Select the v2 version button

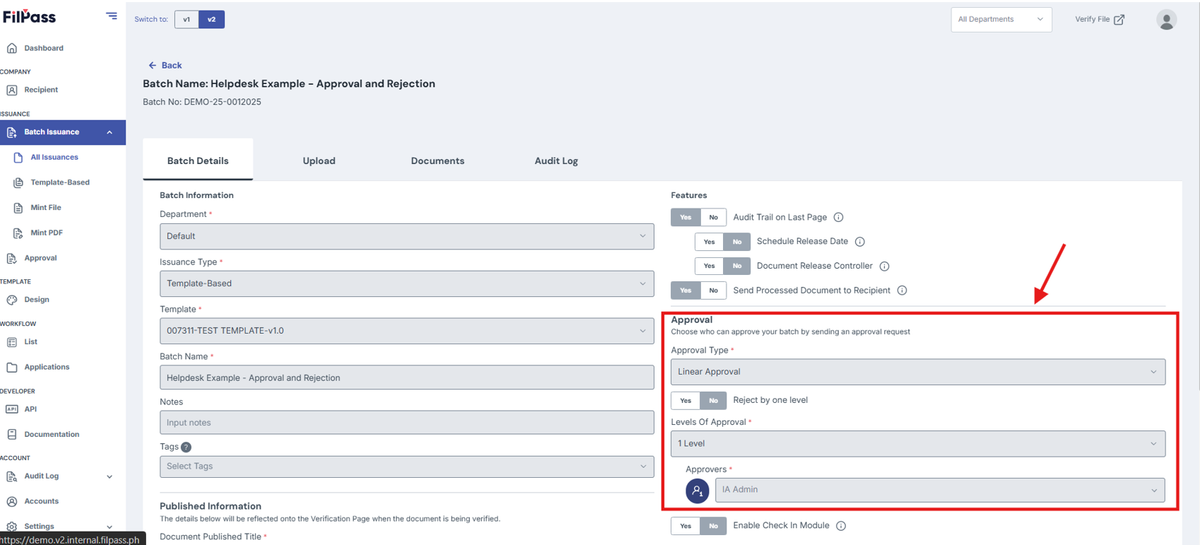[x=211, y=19]
